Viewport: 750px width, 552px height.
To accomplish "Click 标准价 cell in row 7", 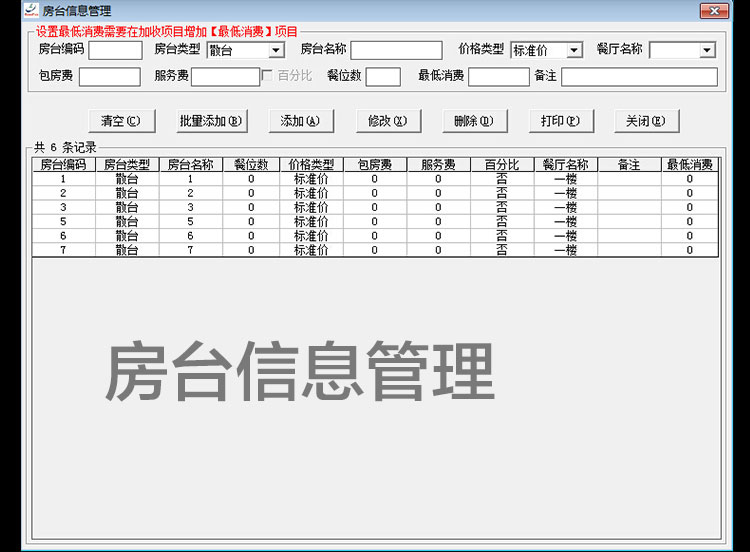I will click(x=311, y=250).
